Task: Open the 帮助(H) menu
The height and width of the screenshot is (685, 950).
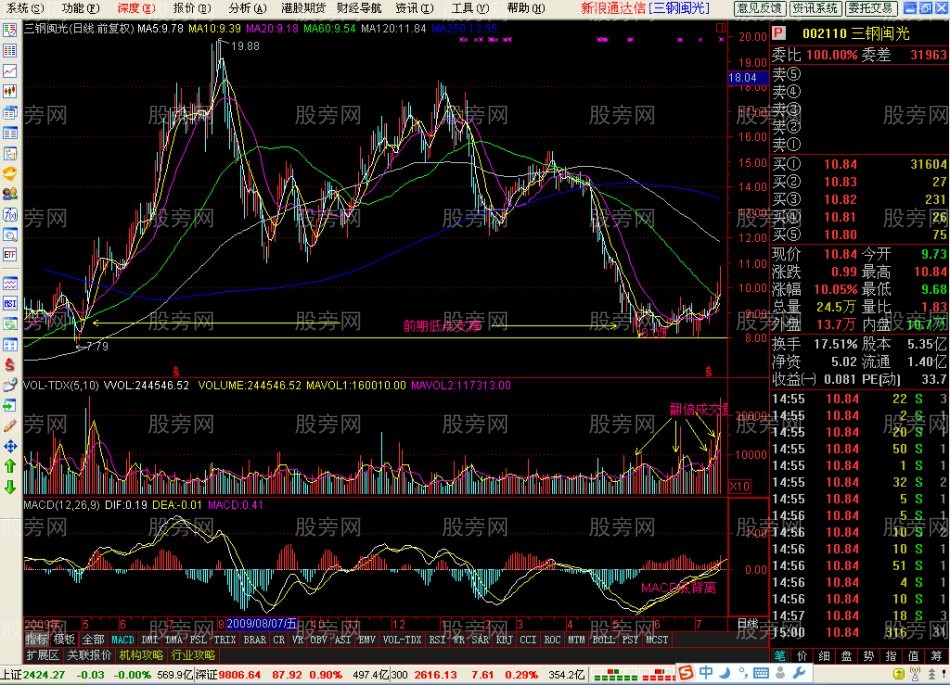Action: tap(526, 8)
